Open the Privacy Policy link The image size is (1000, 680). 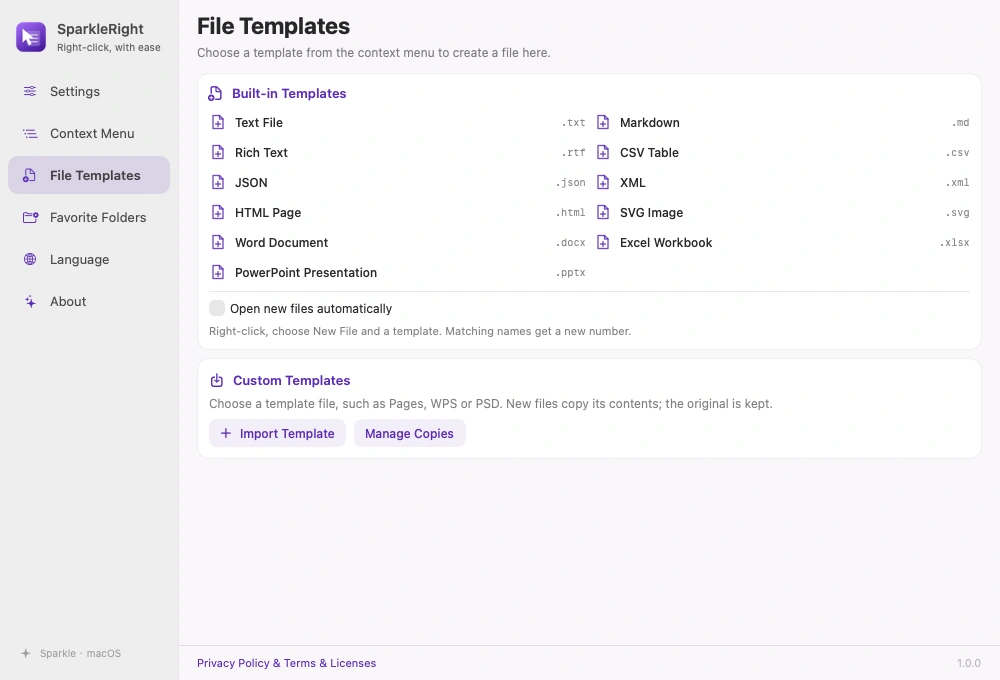(233, 663)
